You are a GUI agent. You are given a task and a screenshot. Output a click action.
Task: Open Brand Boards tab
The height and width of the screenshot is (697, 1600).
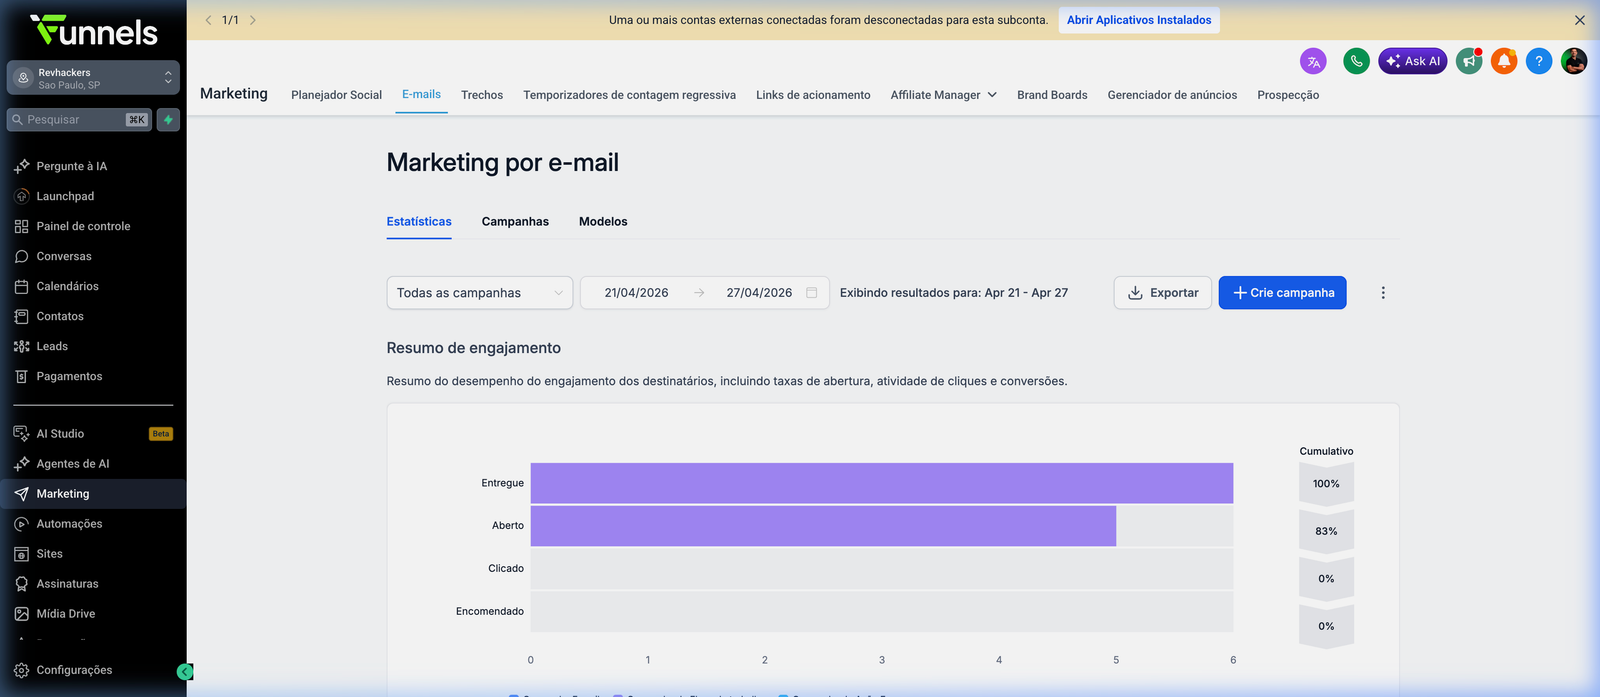pyautogui.click(x=1052, y=95)
